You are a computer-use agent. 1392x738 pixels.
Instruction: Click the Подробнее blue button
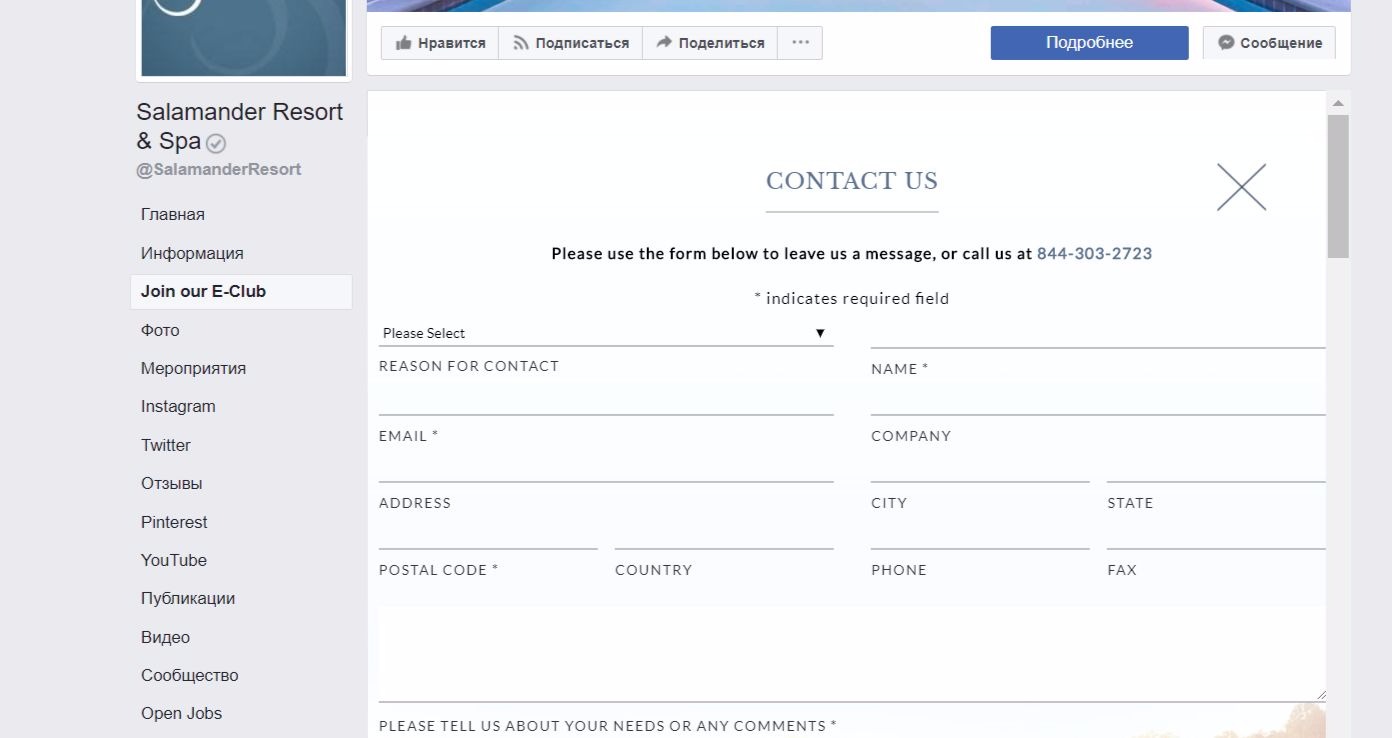(1089, 43)
